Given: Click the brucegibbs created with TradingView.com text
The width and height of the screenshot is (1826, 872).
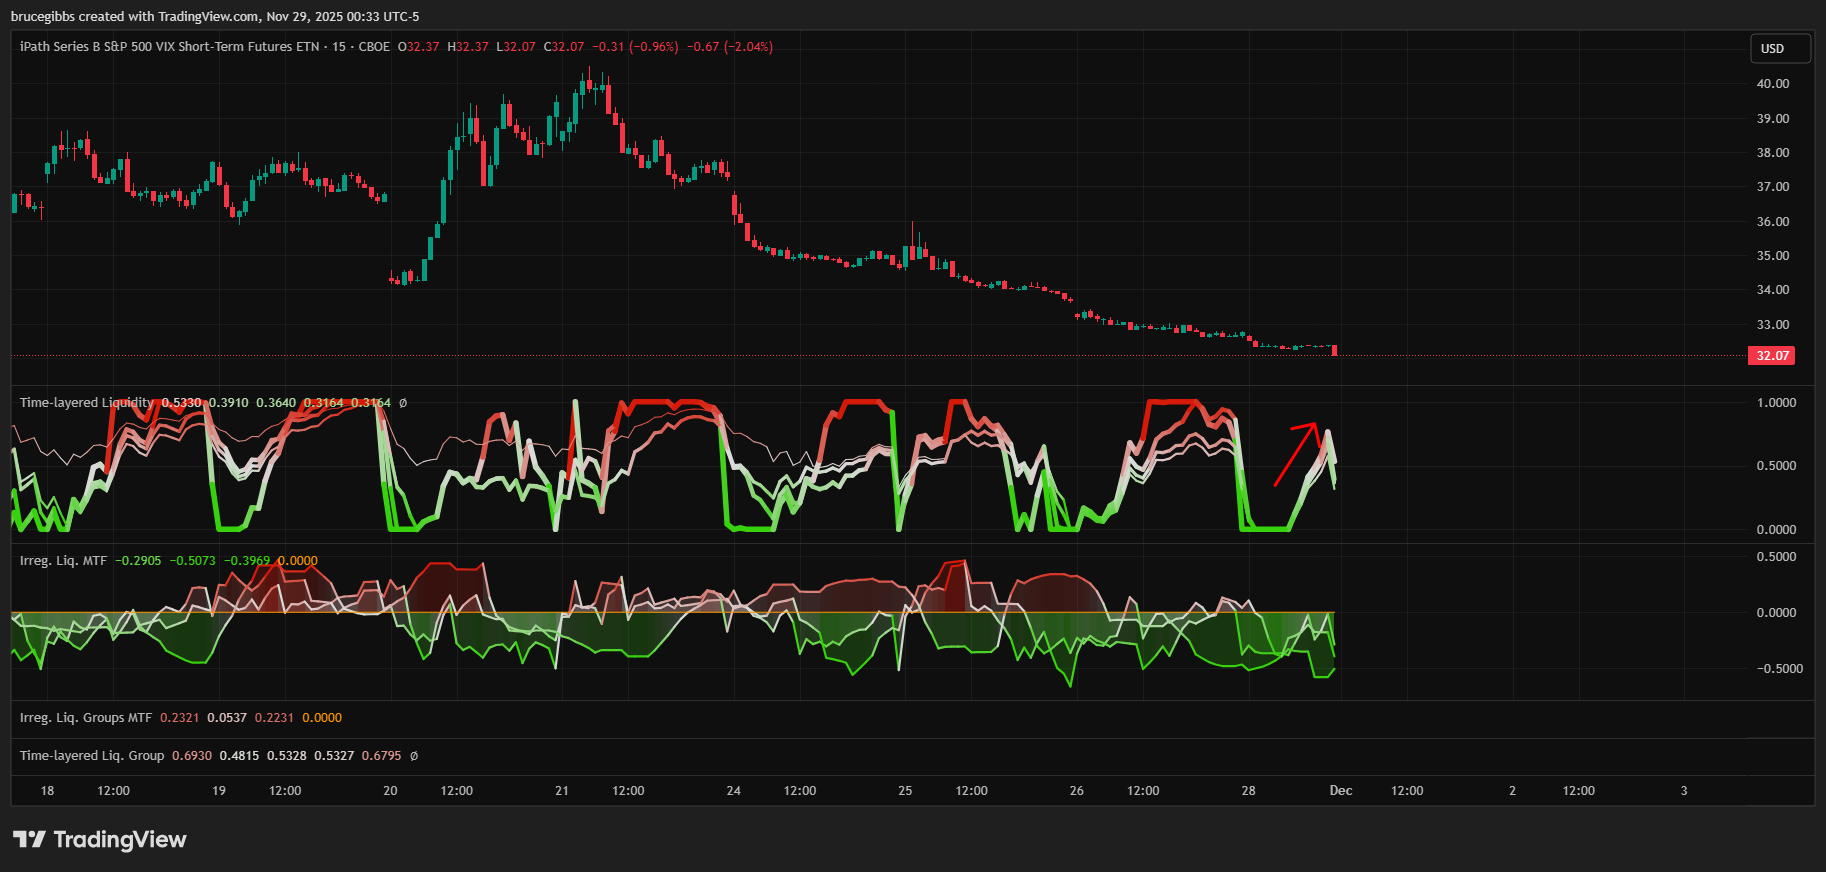Looking at the screenshot, I should (x=215, y=16).
